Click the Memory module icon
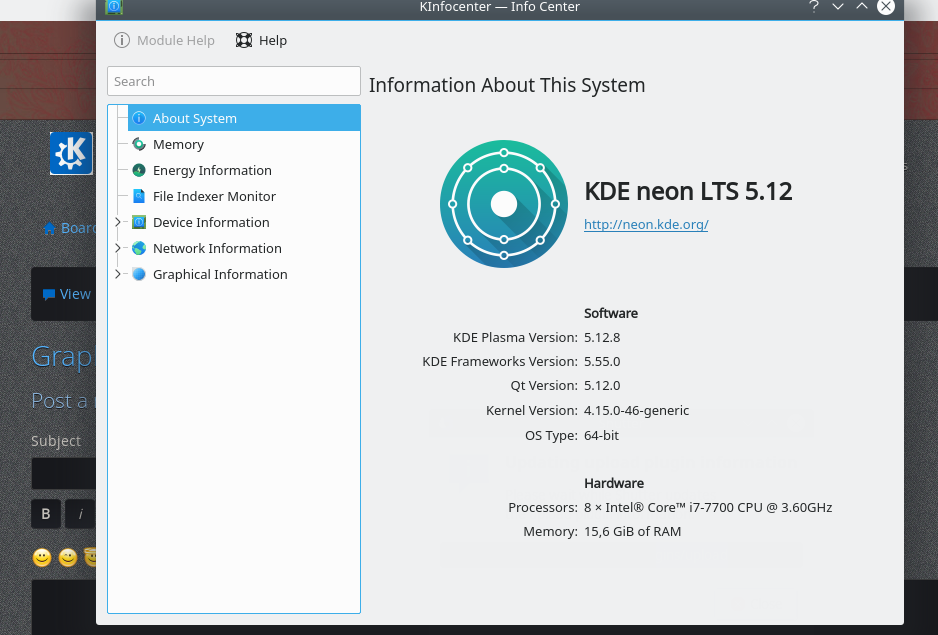The image size is (938, 635). 139,144
